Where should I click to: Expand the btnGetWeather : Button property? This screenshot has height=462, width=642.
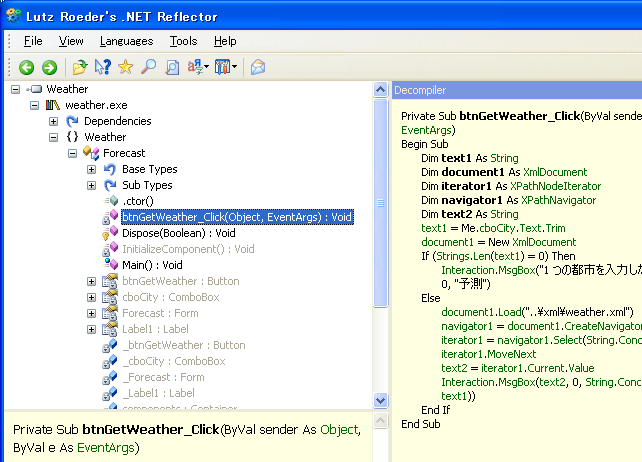click(x=92, y=281)
